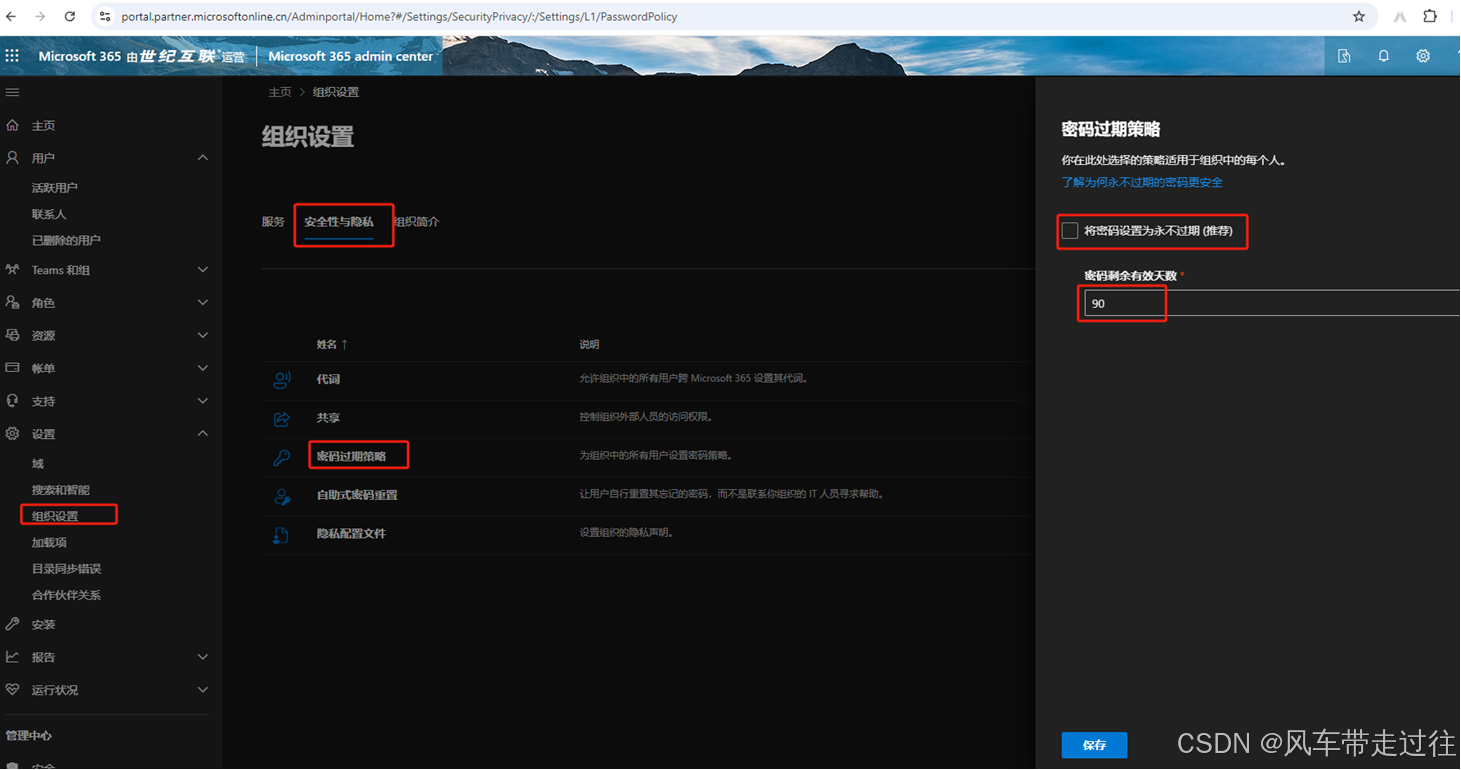This screenshot has width=1461, height=770.
Task: Bookmark this page with the star icon
Action: pyautogui.click(x=1359, y=16)
